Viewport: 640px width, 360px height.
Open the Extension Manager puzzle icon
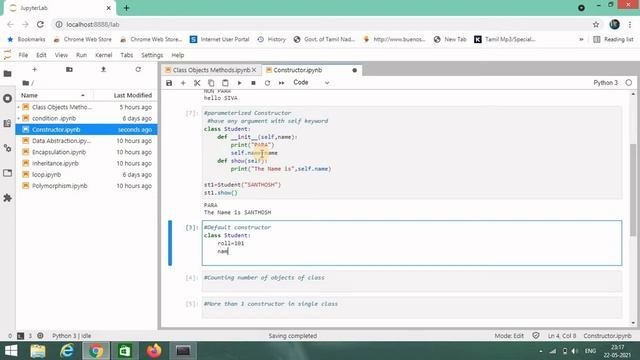point(7,198)
